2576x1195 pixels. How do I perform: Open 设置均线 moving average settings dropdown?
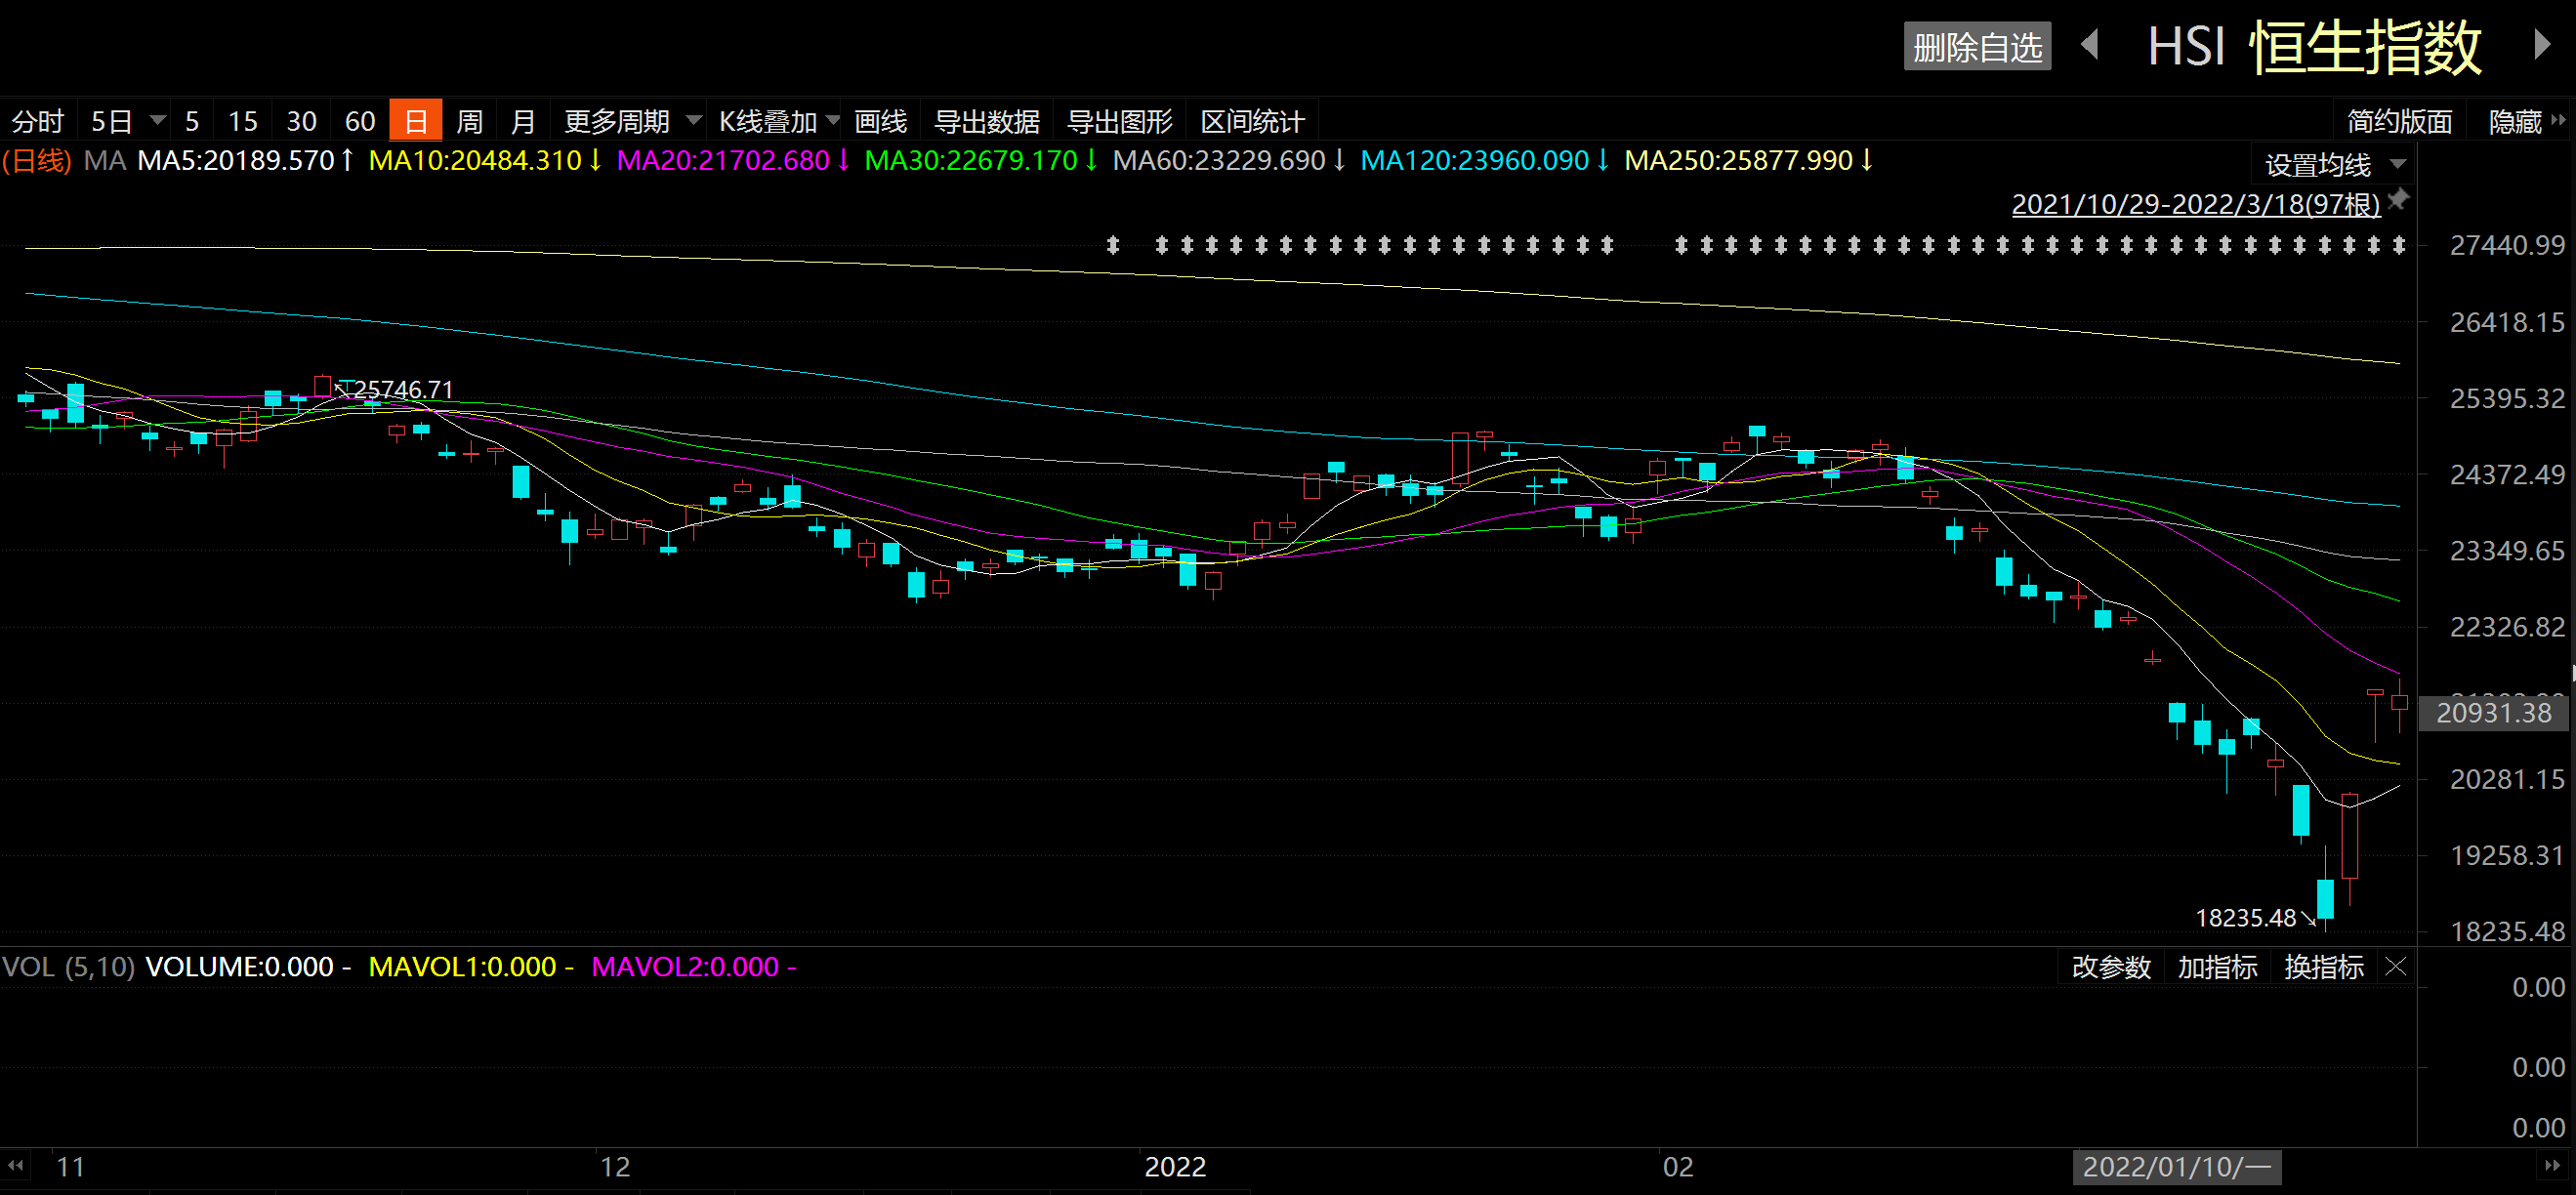pos(2334,164)
